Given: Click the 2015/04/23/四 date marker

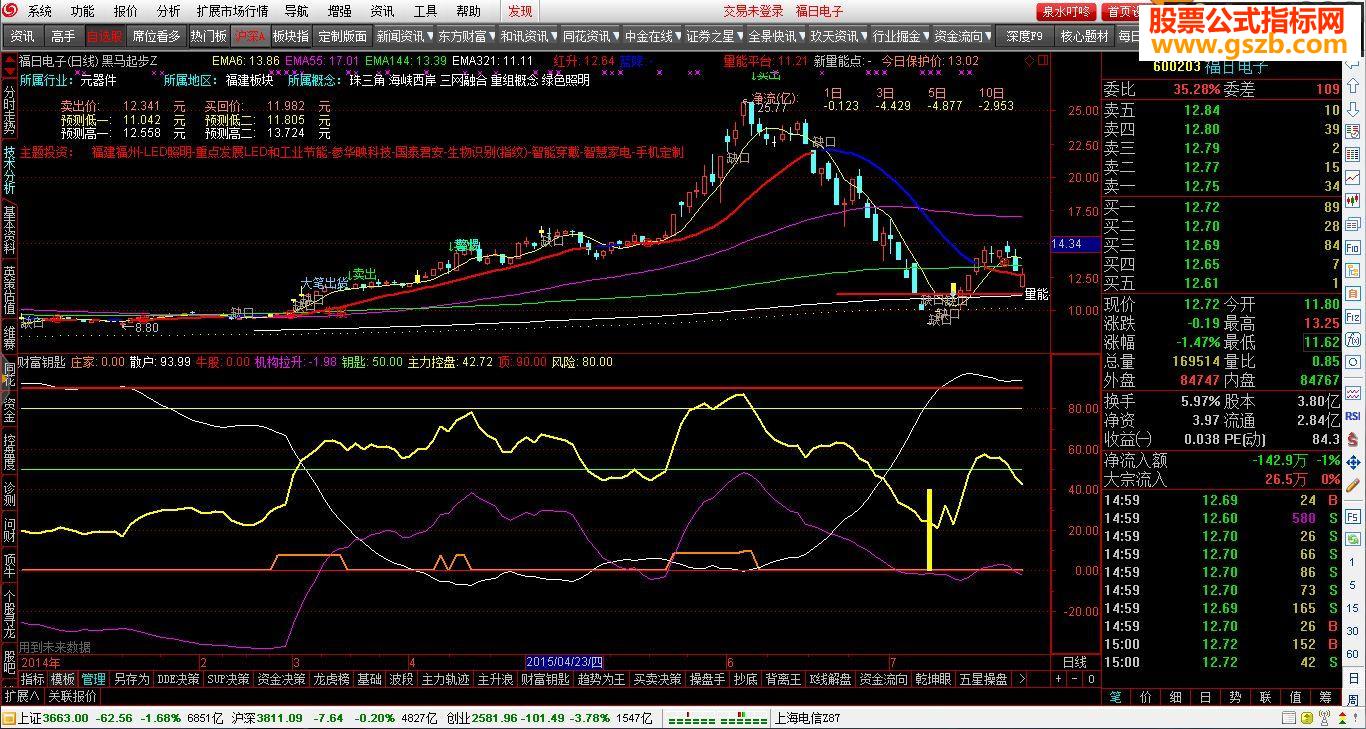Looking at the screenshot, I should pyautogui.click(x=565, y=662).
